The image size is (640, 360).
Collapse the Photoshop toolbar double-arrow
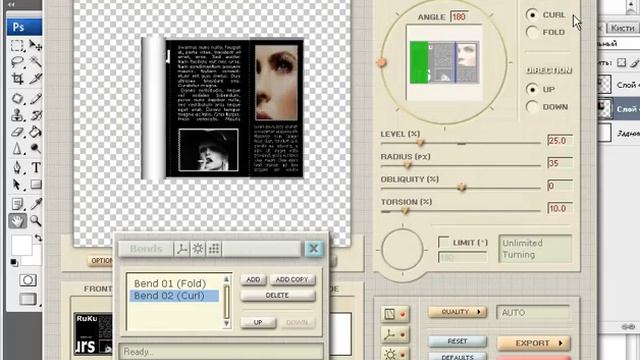coord(11,4)
